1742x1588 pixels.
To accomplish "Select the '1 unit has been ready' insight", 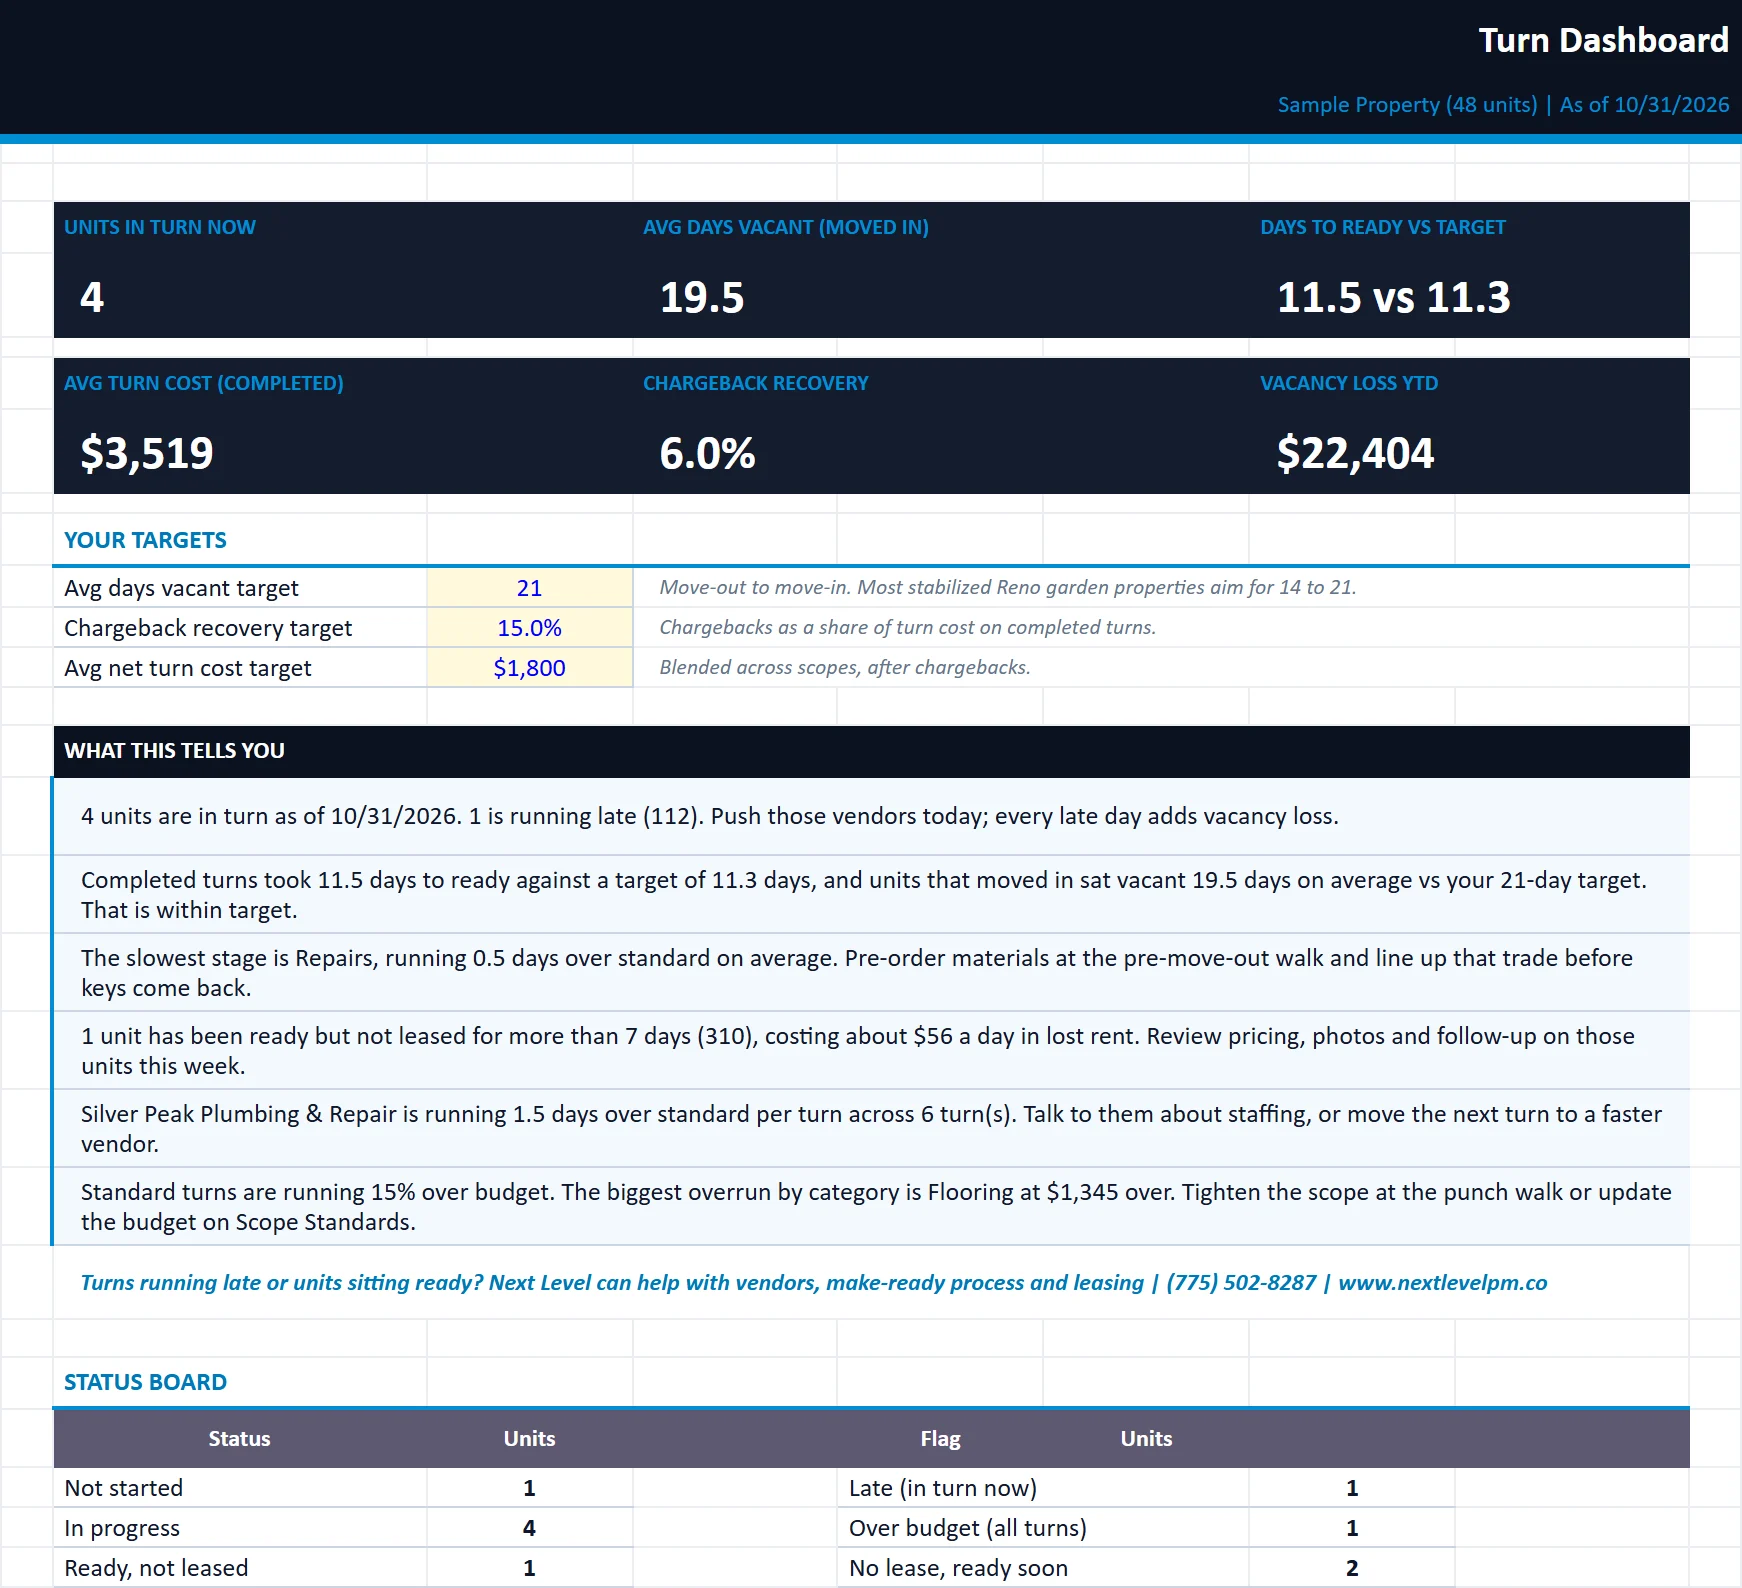I will click(x=871, y=1051).
